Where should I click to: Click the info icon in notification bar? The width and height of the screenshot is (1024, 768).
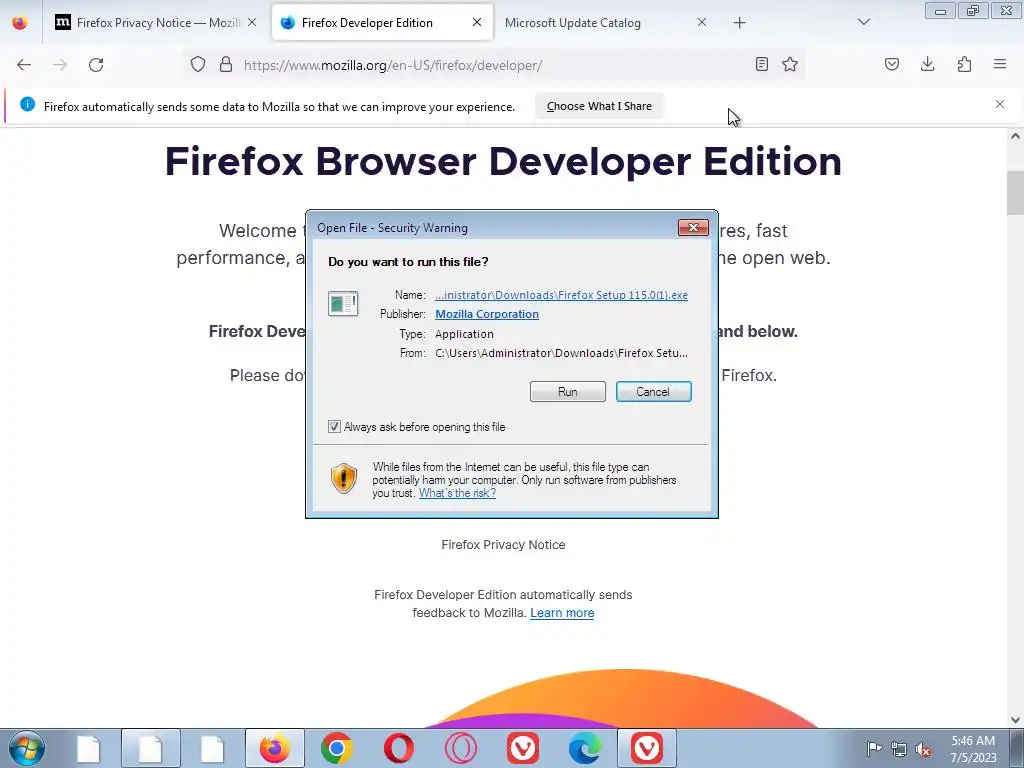[27, 104]
